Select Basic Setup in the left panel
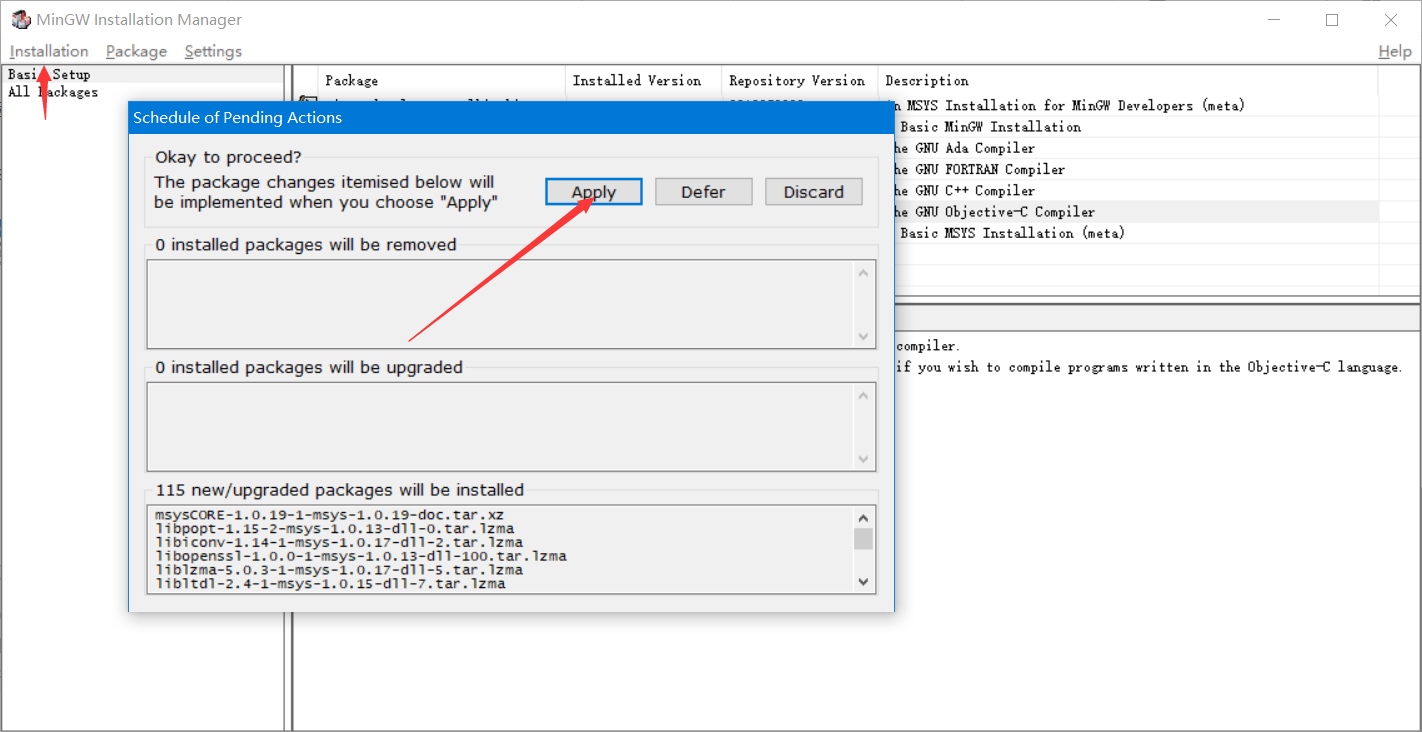The height and width of the screenshot is (732, 1422). pos(49,74)
